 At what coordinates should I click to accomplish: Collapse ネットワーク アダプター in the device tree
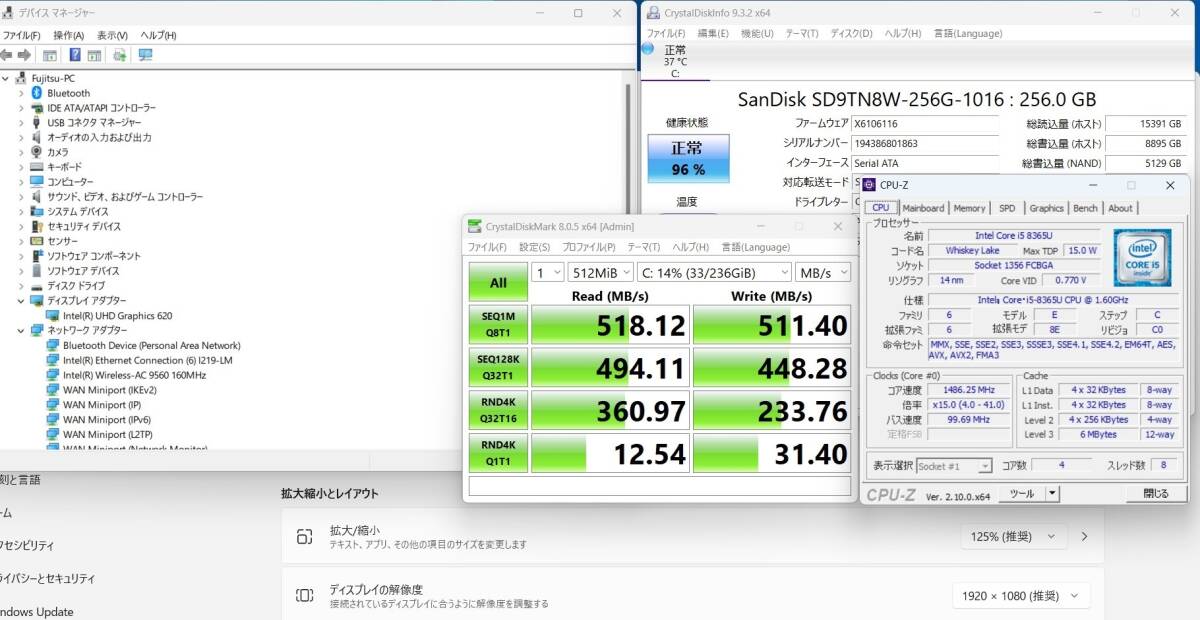pos(22,328)
